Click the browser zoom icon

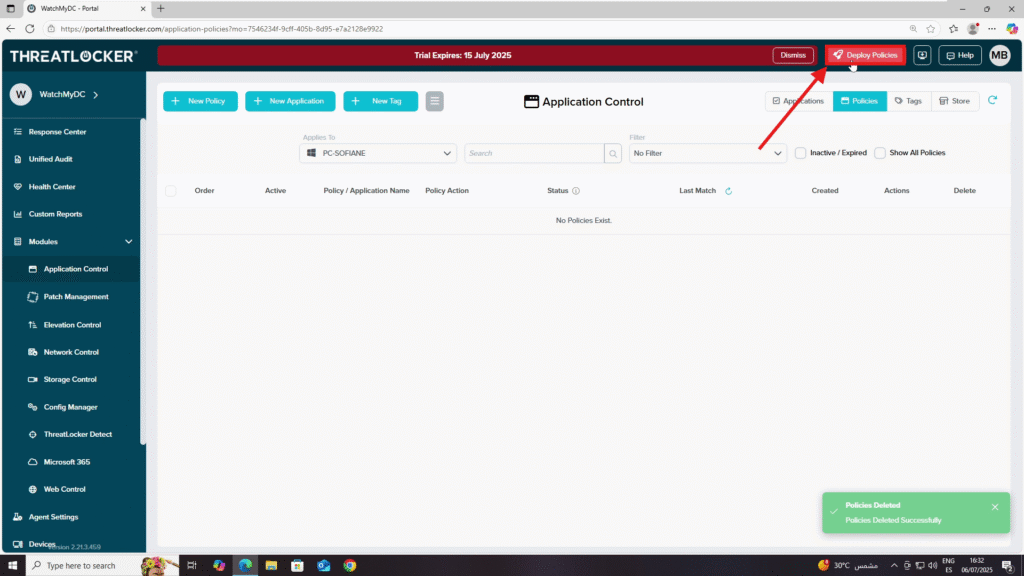[913, 29]
